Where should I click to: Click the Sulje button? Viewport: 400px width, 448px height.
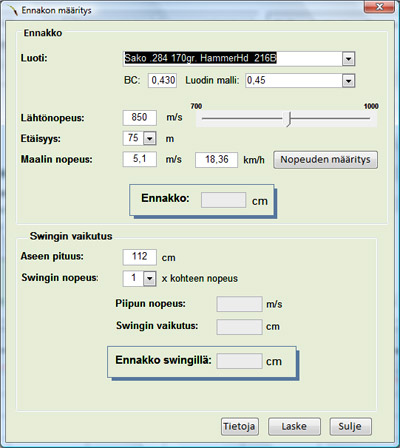point(350,426)
